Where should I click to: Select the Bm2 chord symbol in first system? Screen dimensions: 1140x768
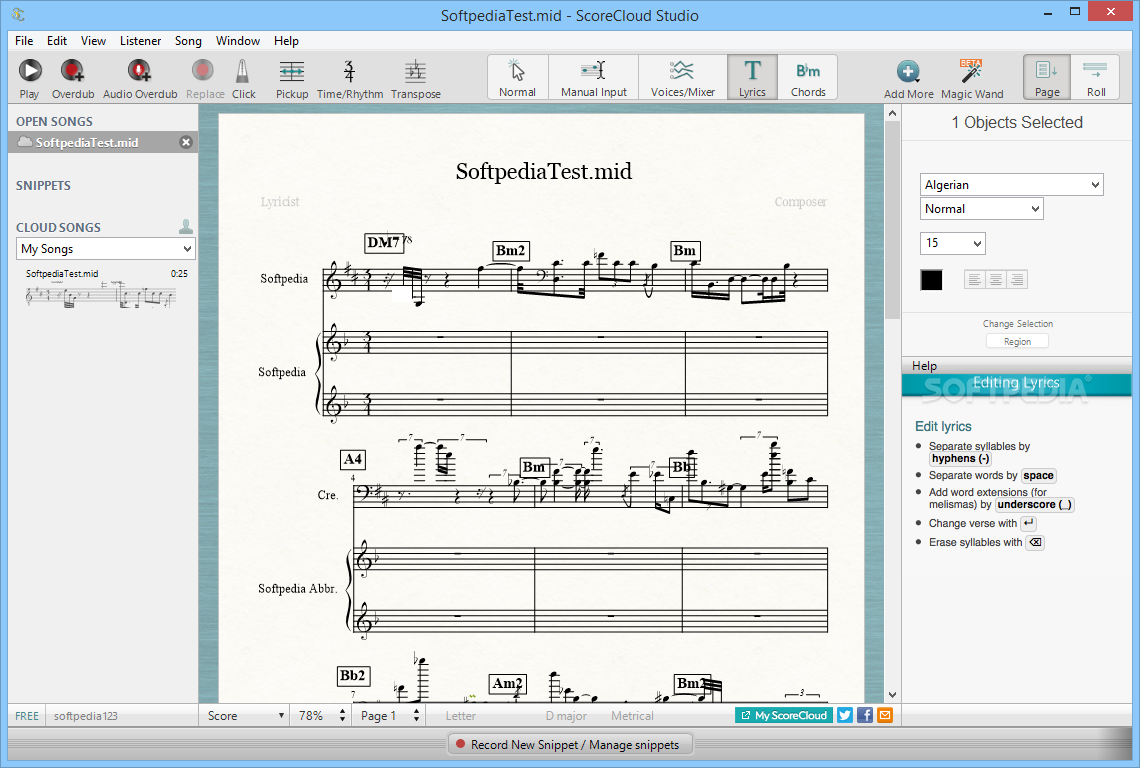(x=510, y=251)
